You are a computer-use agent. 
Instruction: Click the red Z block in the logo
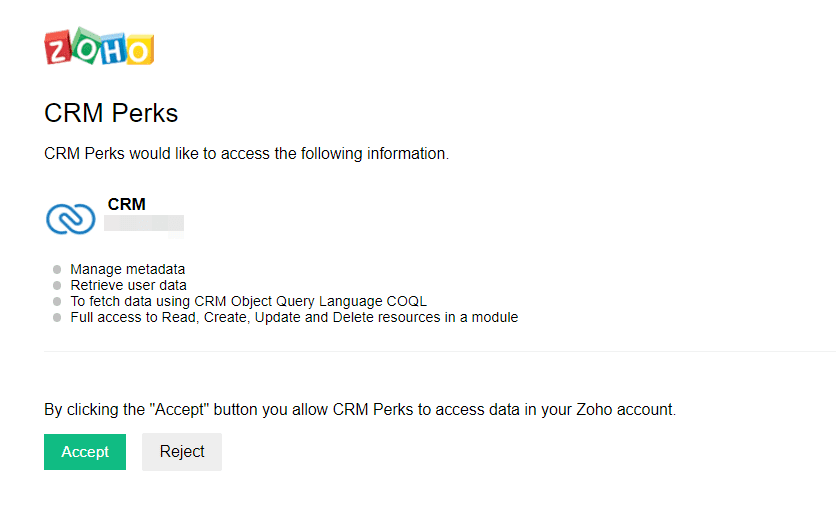pos(59,49)
